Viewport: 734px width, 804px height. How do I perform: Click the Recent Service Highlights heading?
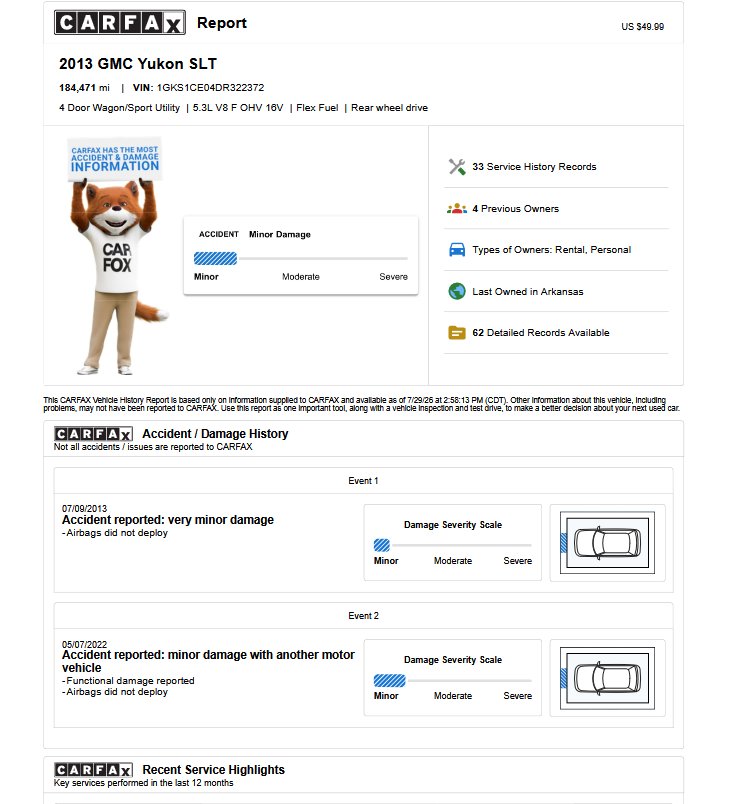click(x=213, y=770)
